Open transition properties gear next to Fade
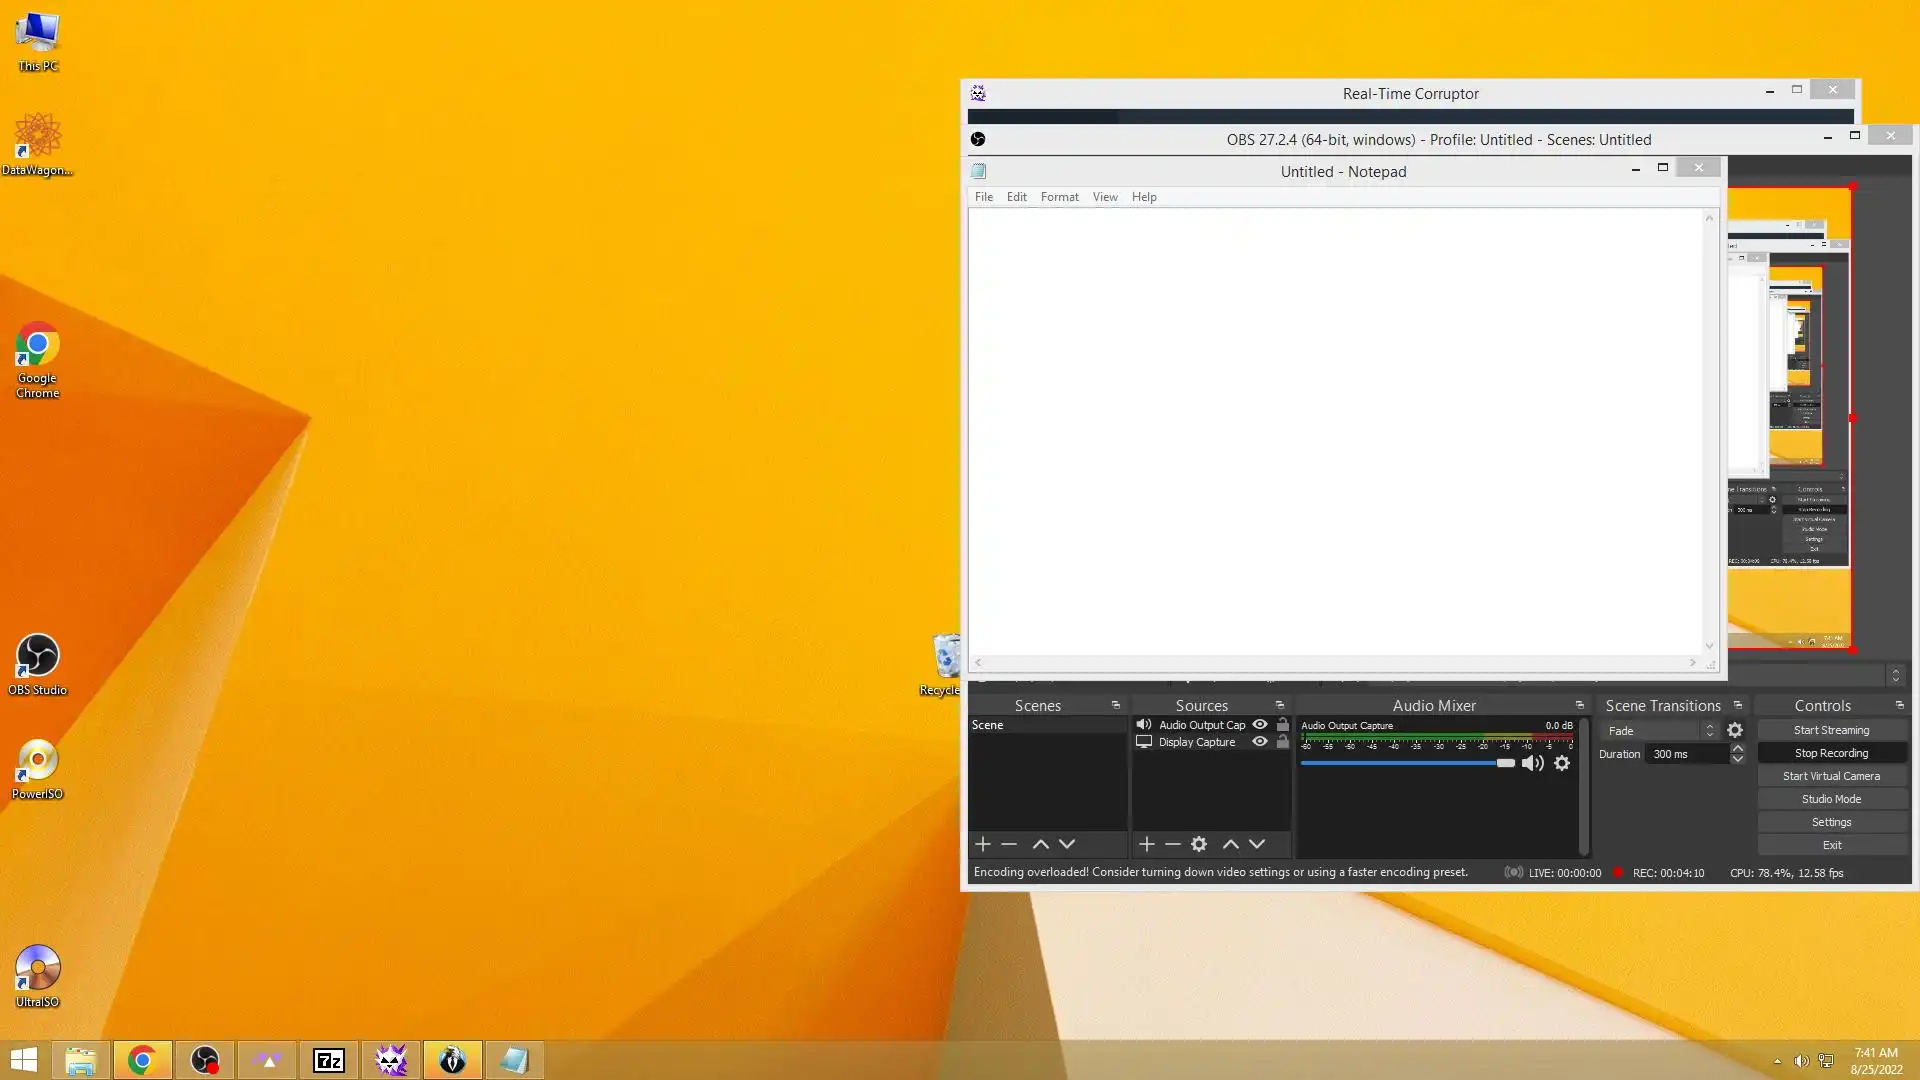Image resolution: width=1920 pixels, height=1080 pixels. (1735, 730)
